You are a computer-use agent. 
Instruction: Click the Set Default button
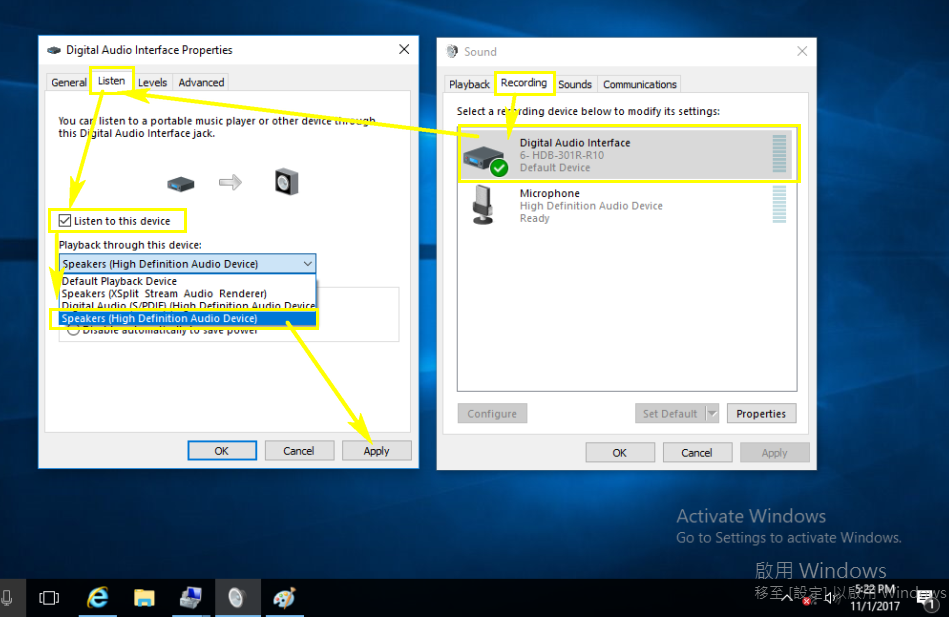[670, 414]
